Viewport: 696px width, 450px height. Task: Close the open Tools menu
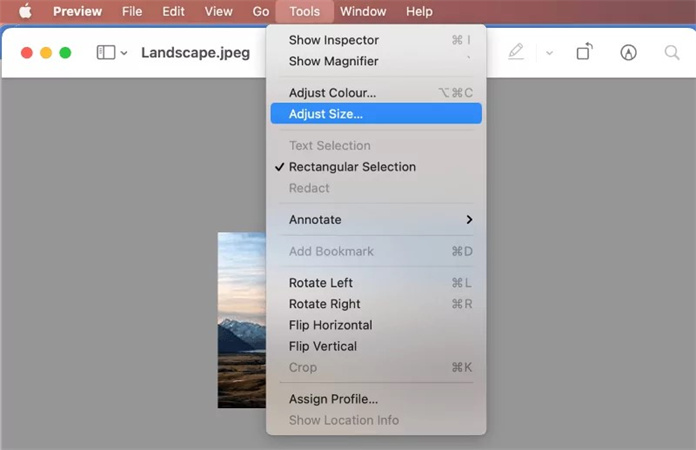point(304,11)
